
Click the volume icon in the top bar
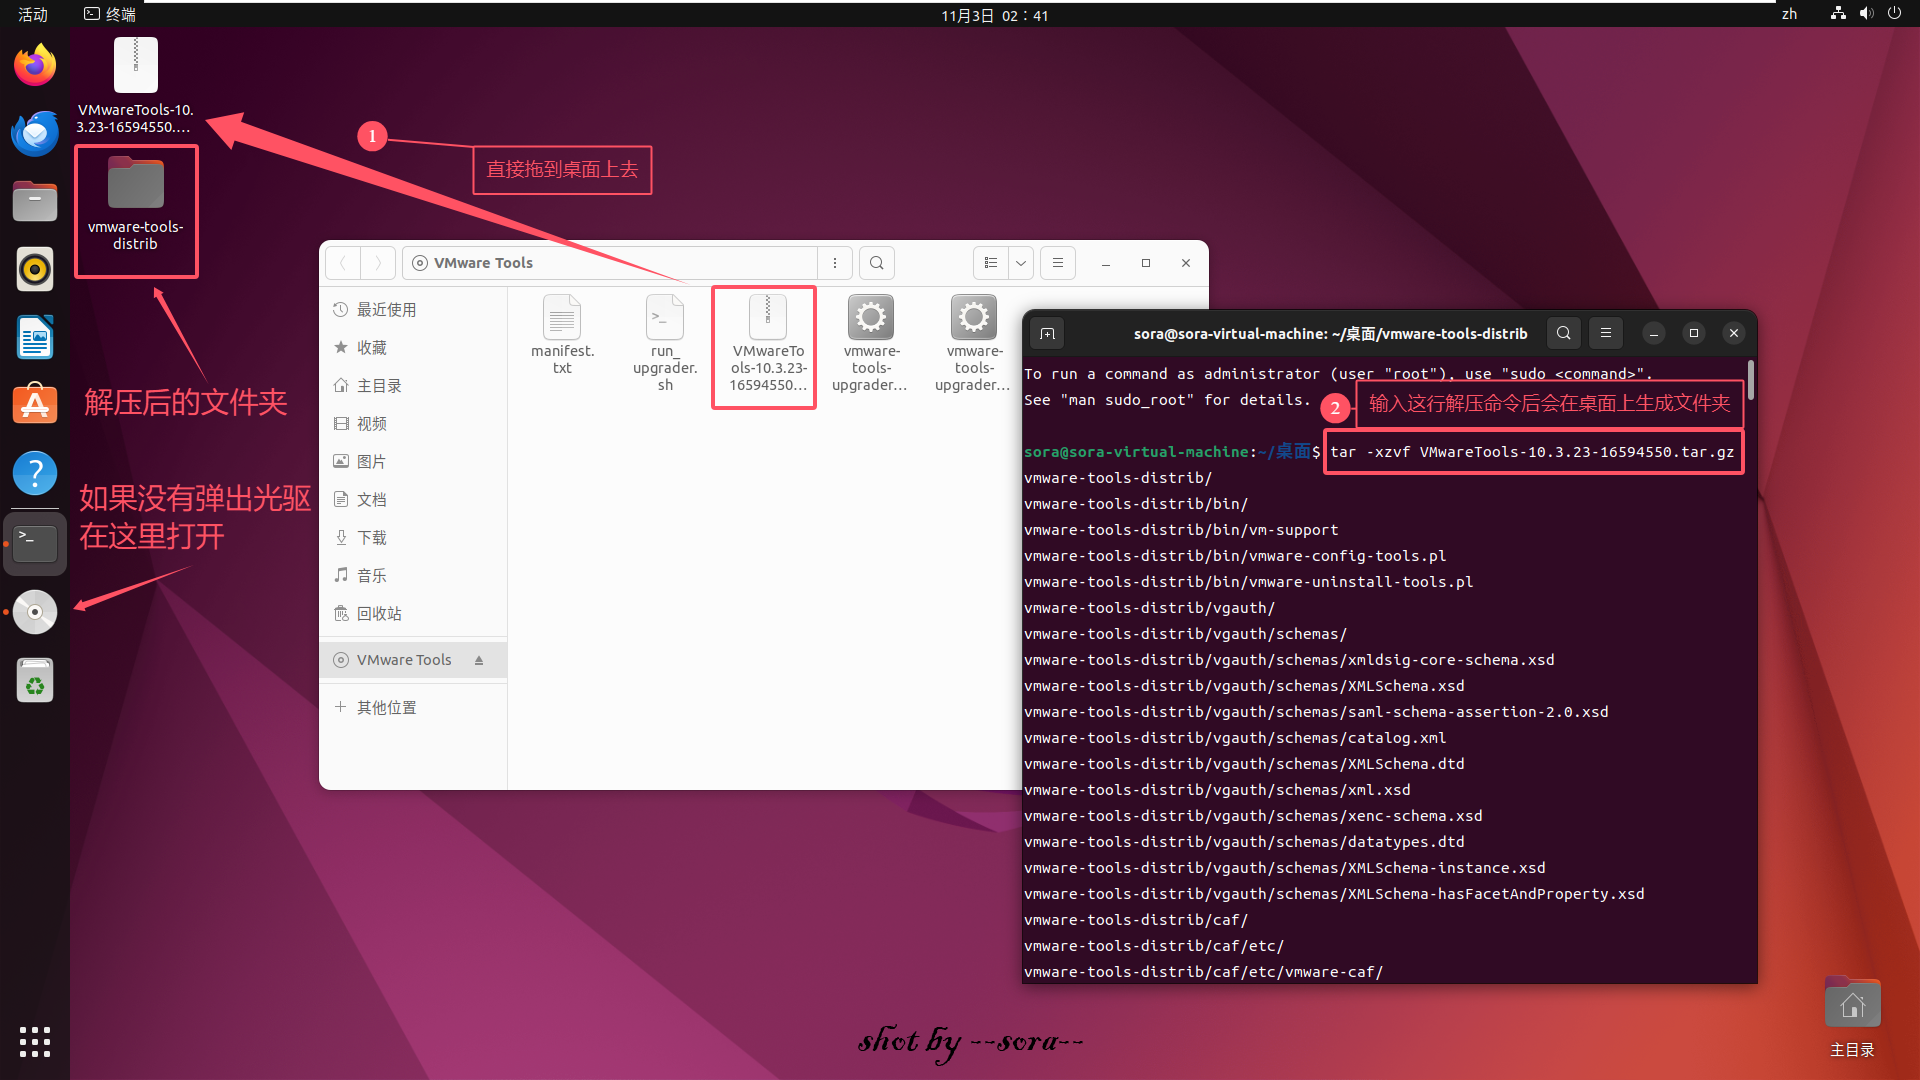(x=1866, y=14)
